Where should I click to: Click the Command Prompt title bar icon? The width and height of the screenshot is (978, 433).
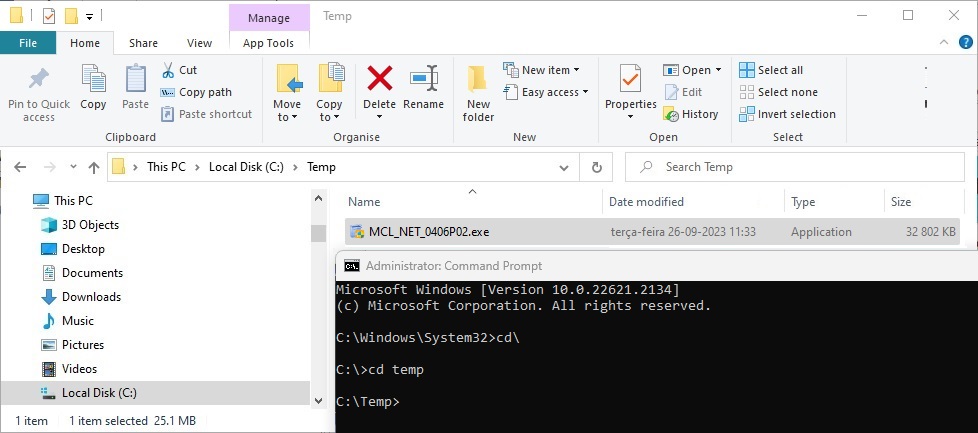coord(352,266)
